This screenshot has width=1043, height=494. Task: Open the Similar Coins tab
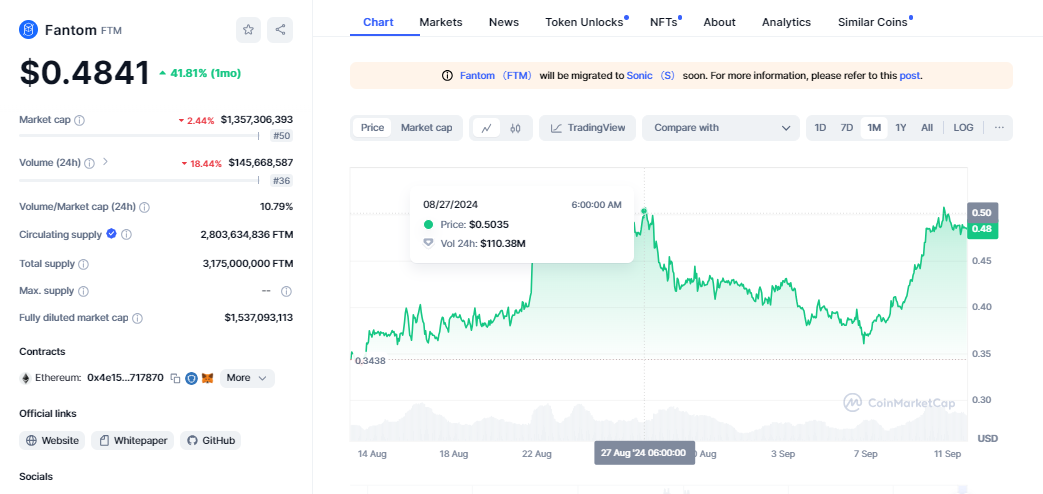[873, 22]
